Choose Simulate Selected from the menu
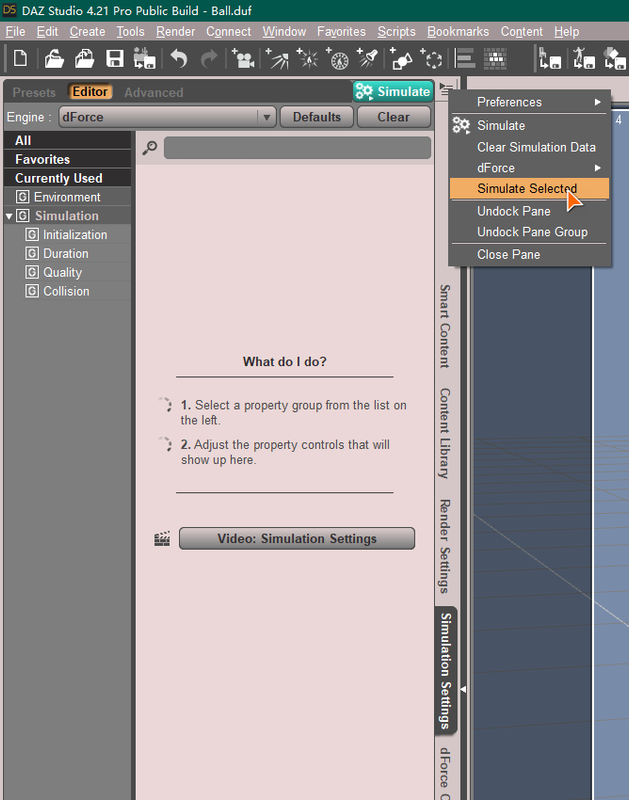Screen dimensions: 629x800 click(530, 188)
